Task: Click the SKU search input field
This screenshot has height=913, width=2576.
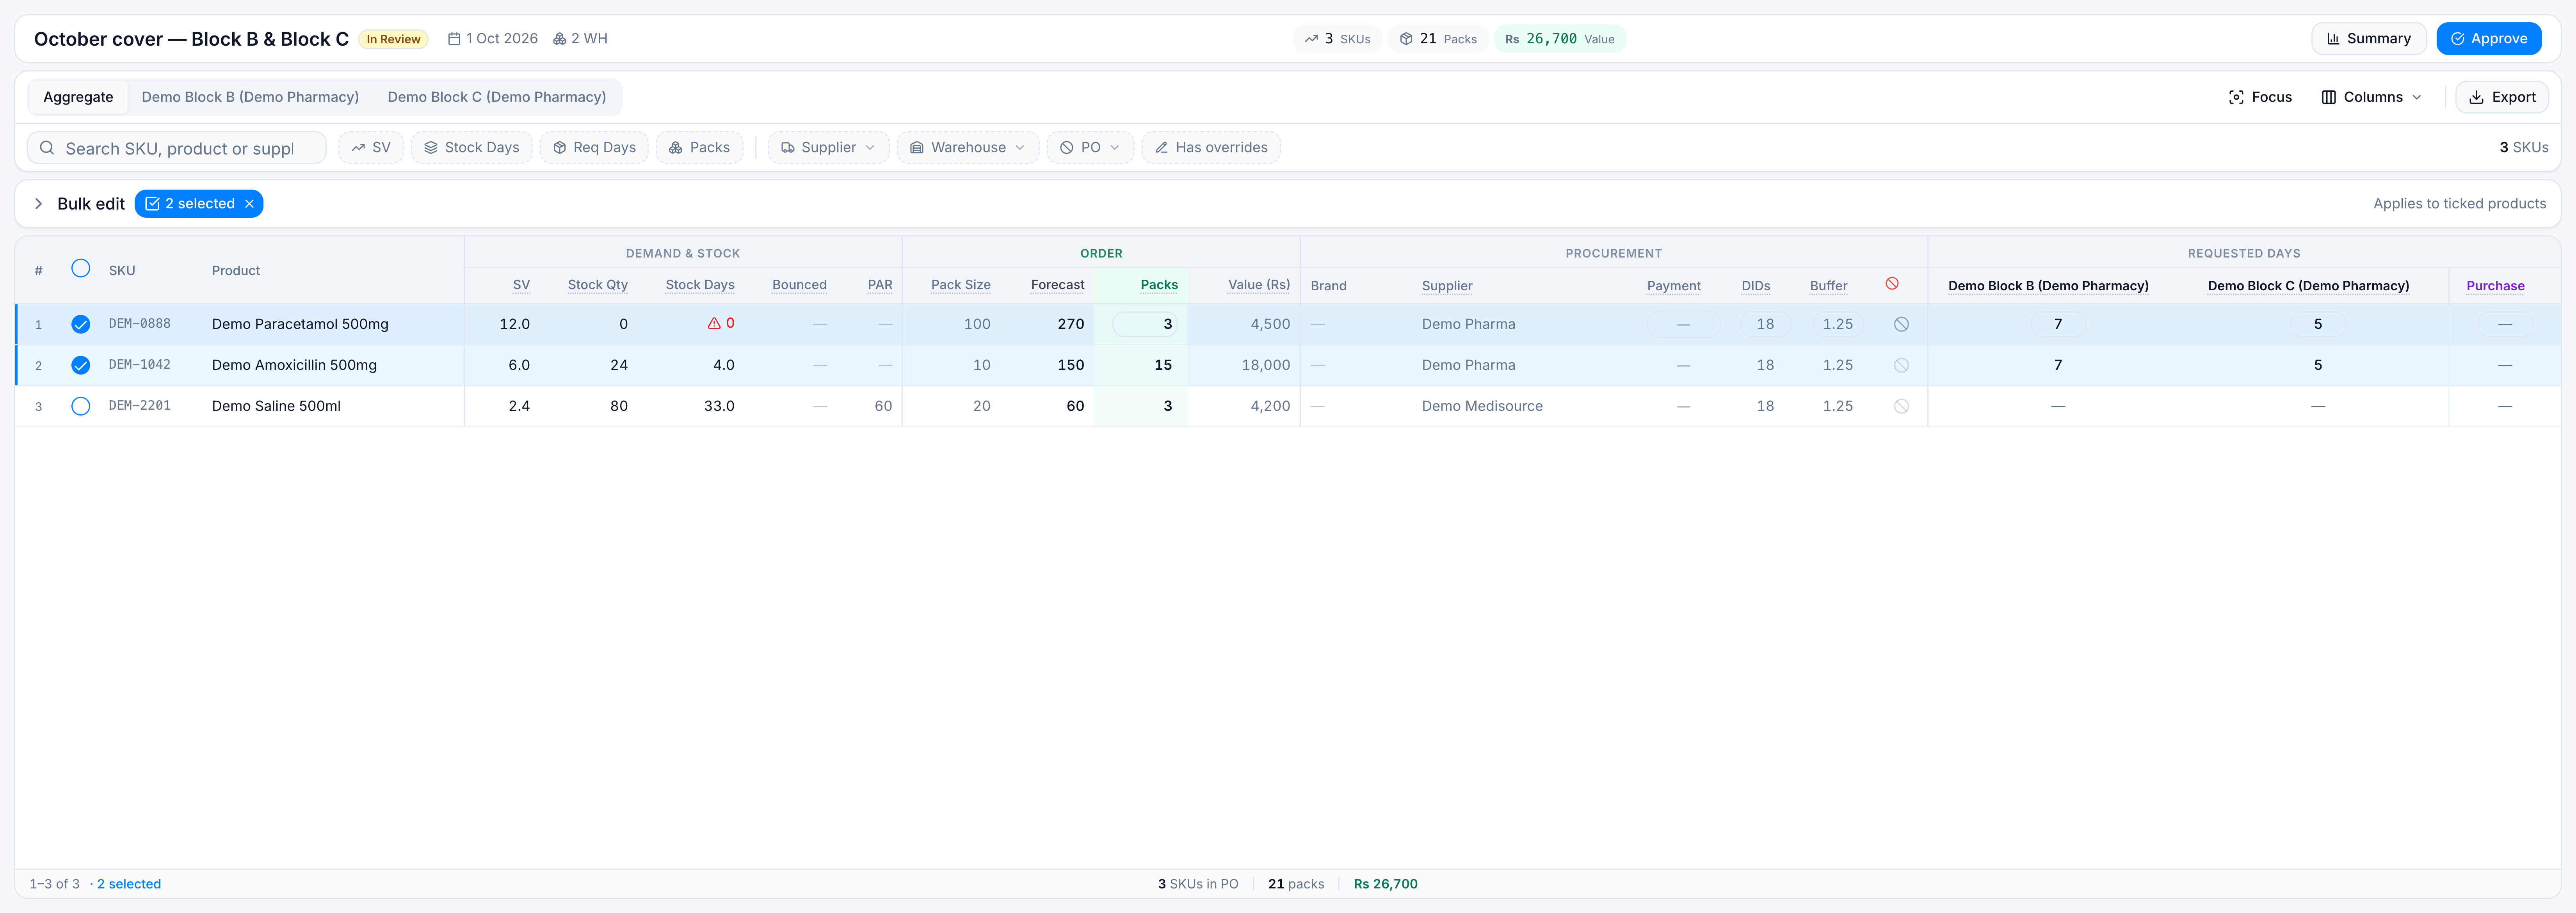Action: point(177,148)
